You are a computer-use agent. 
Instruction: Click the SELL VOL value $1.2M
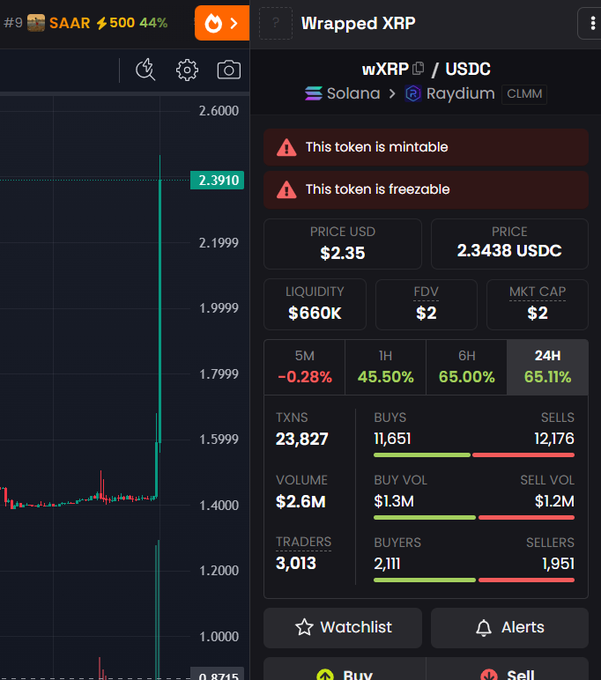tap(554, 501)
